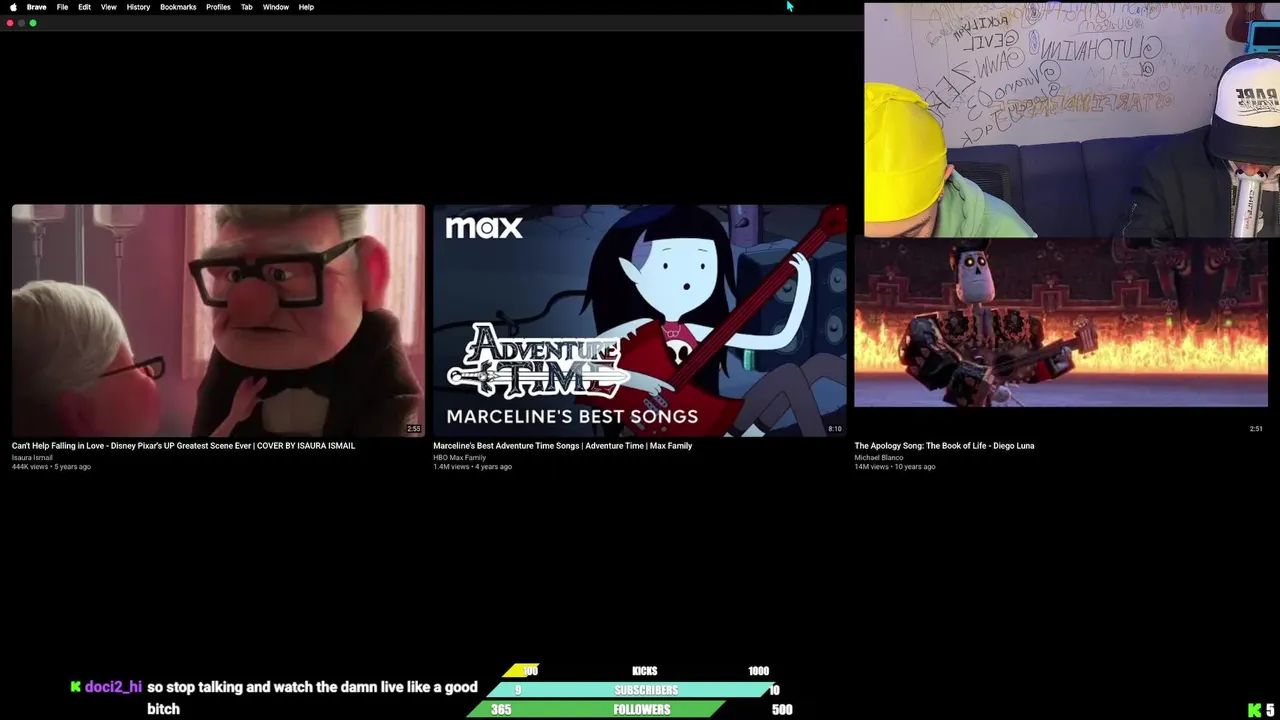
Task: Open the History menu
Action: point(138,7)
